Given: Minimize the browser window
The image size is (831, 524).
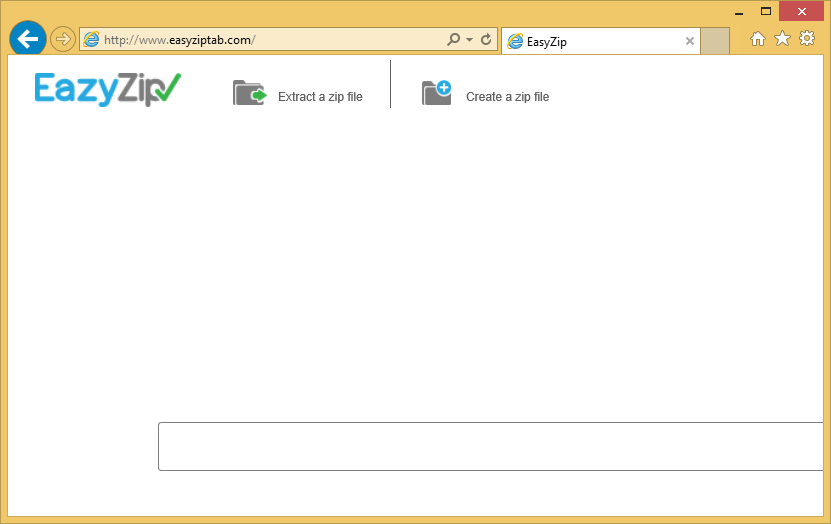Looking at the screenshot, I should click(x=739, y=12).
